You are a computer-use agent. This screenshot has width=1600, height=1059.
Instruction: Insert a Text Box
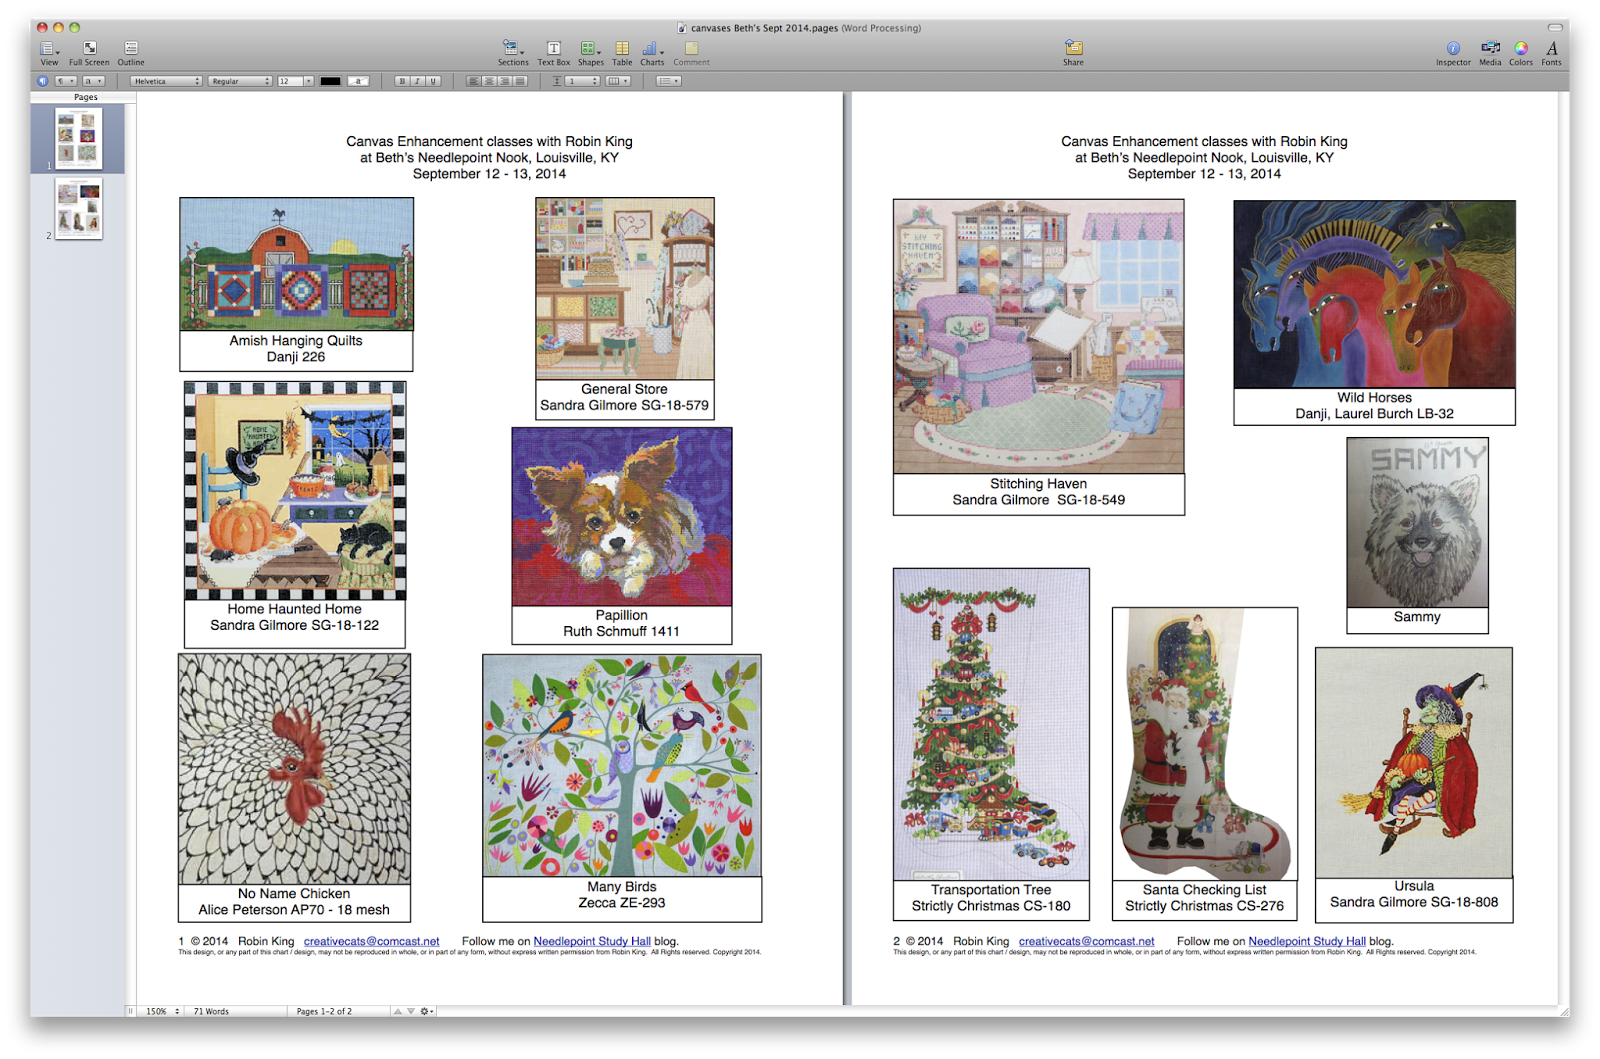(553, 53)
